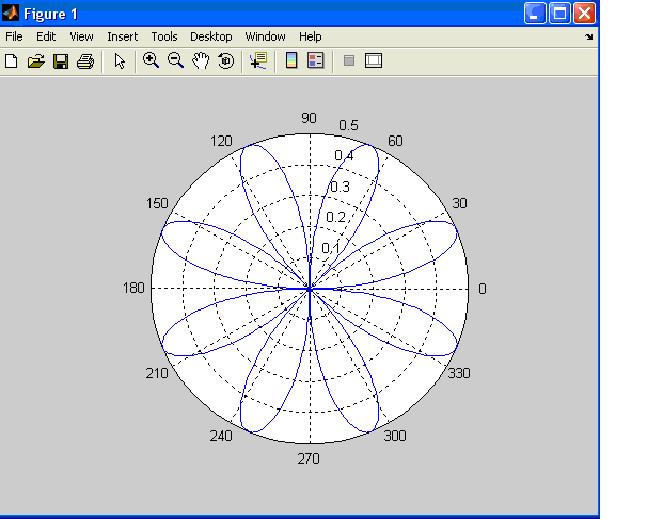Enable the Data Cursor tool
The image size is (648, 519).
259,61
